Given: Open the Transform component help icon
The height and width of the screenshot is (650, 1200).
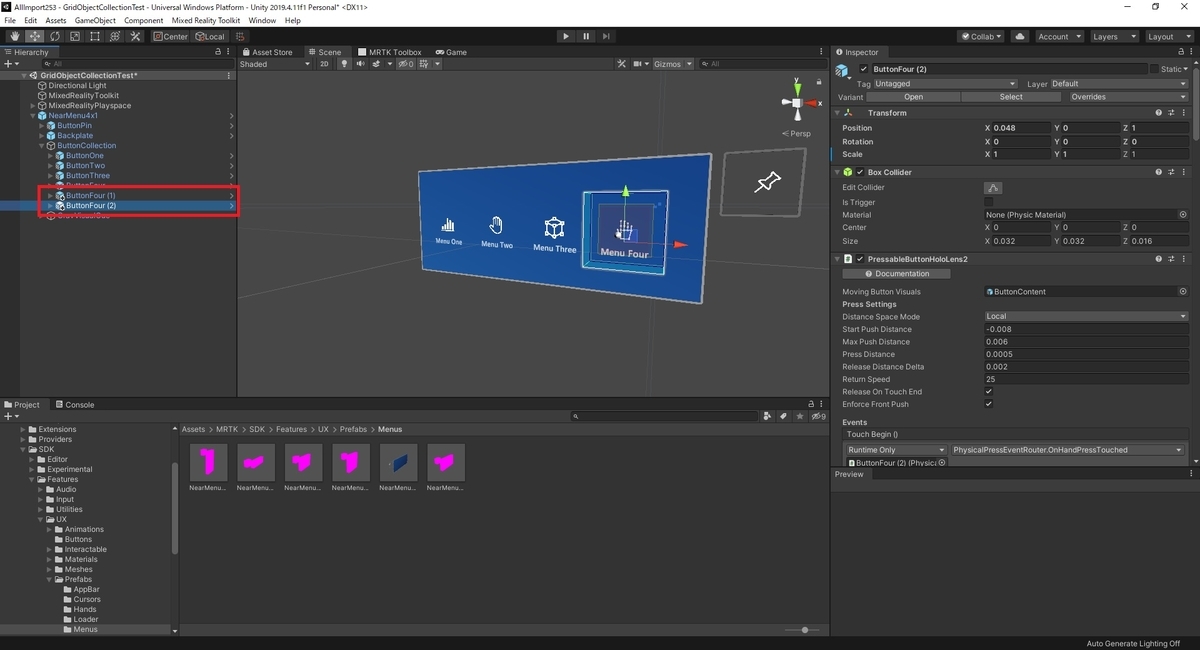Looking at the screenshot, I should tap(1159, 113).
